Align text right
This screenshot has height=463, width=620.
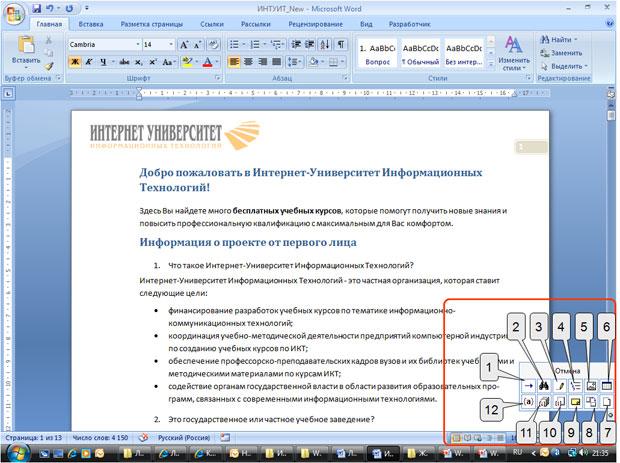point(262,62)
